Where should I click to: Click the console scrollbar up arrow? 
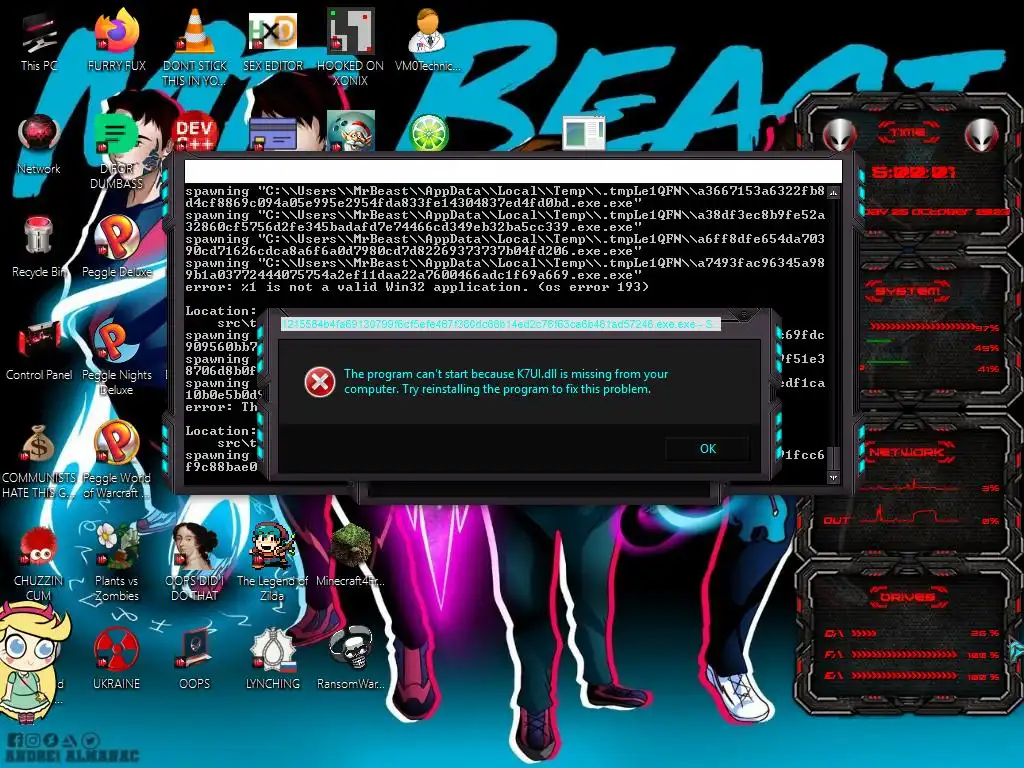pos(833,193)
